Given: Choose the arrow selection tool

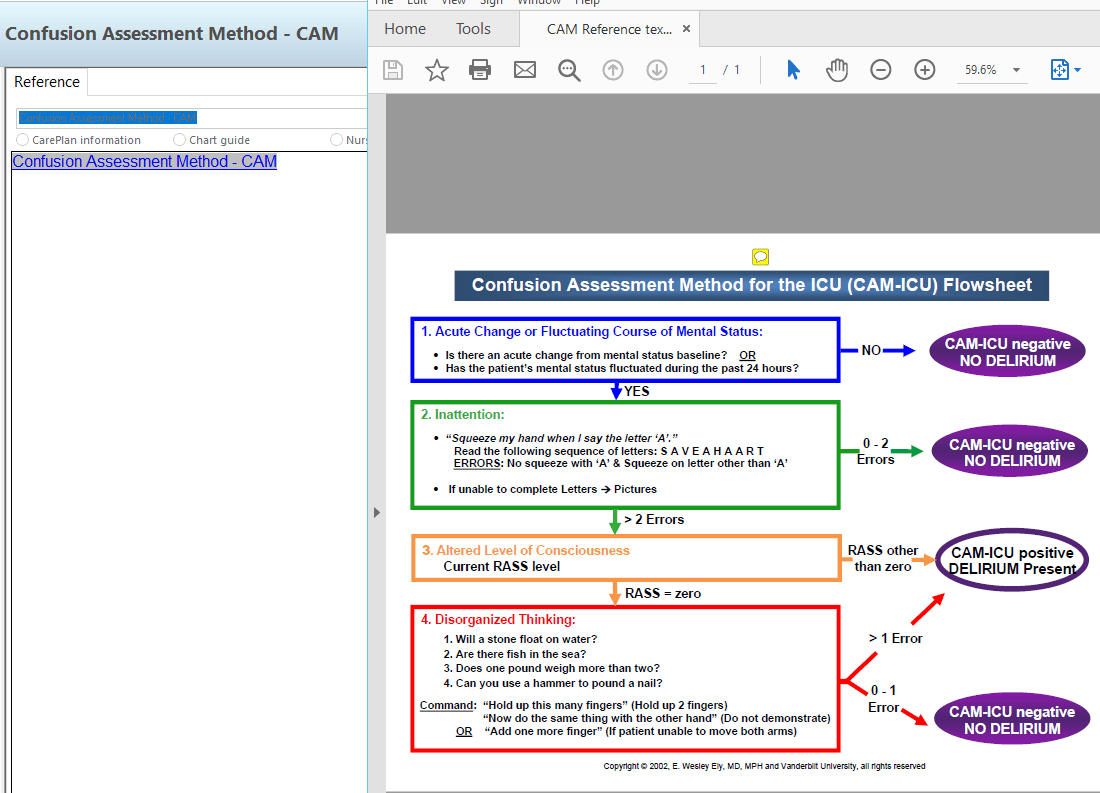Looking at the screenshot, I should coord(793,70).
